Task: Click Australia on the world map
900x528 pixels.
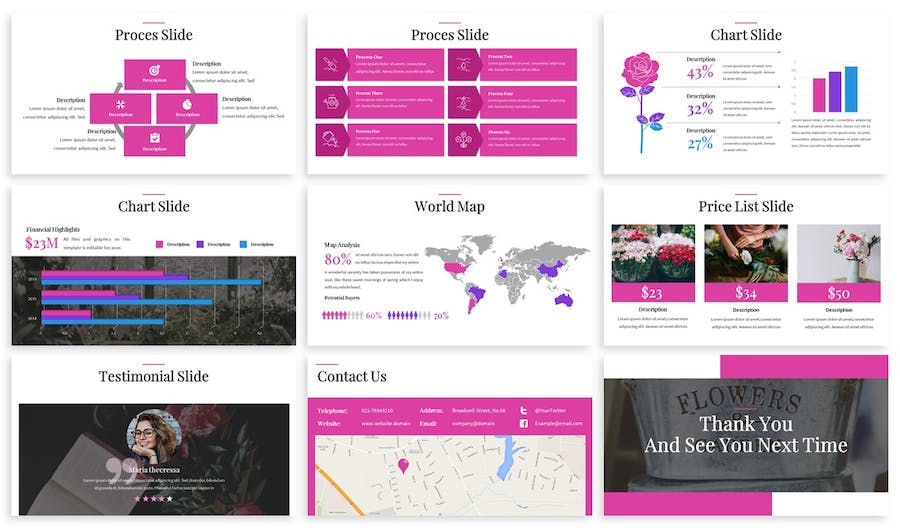Action: coord(563,300)
